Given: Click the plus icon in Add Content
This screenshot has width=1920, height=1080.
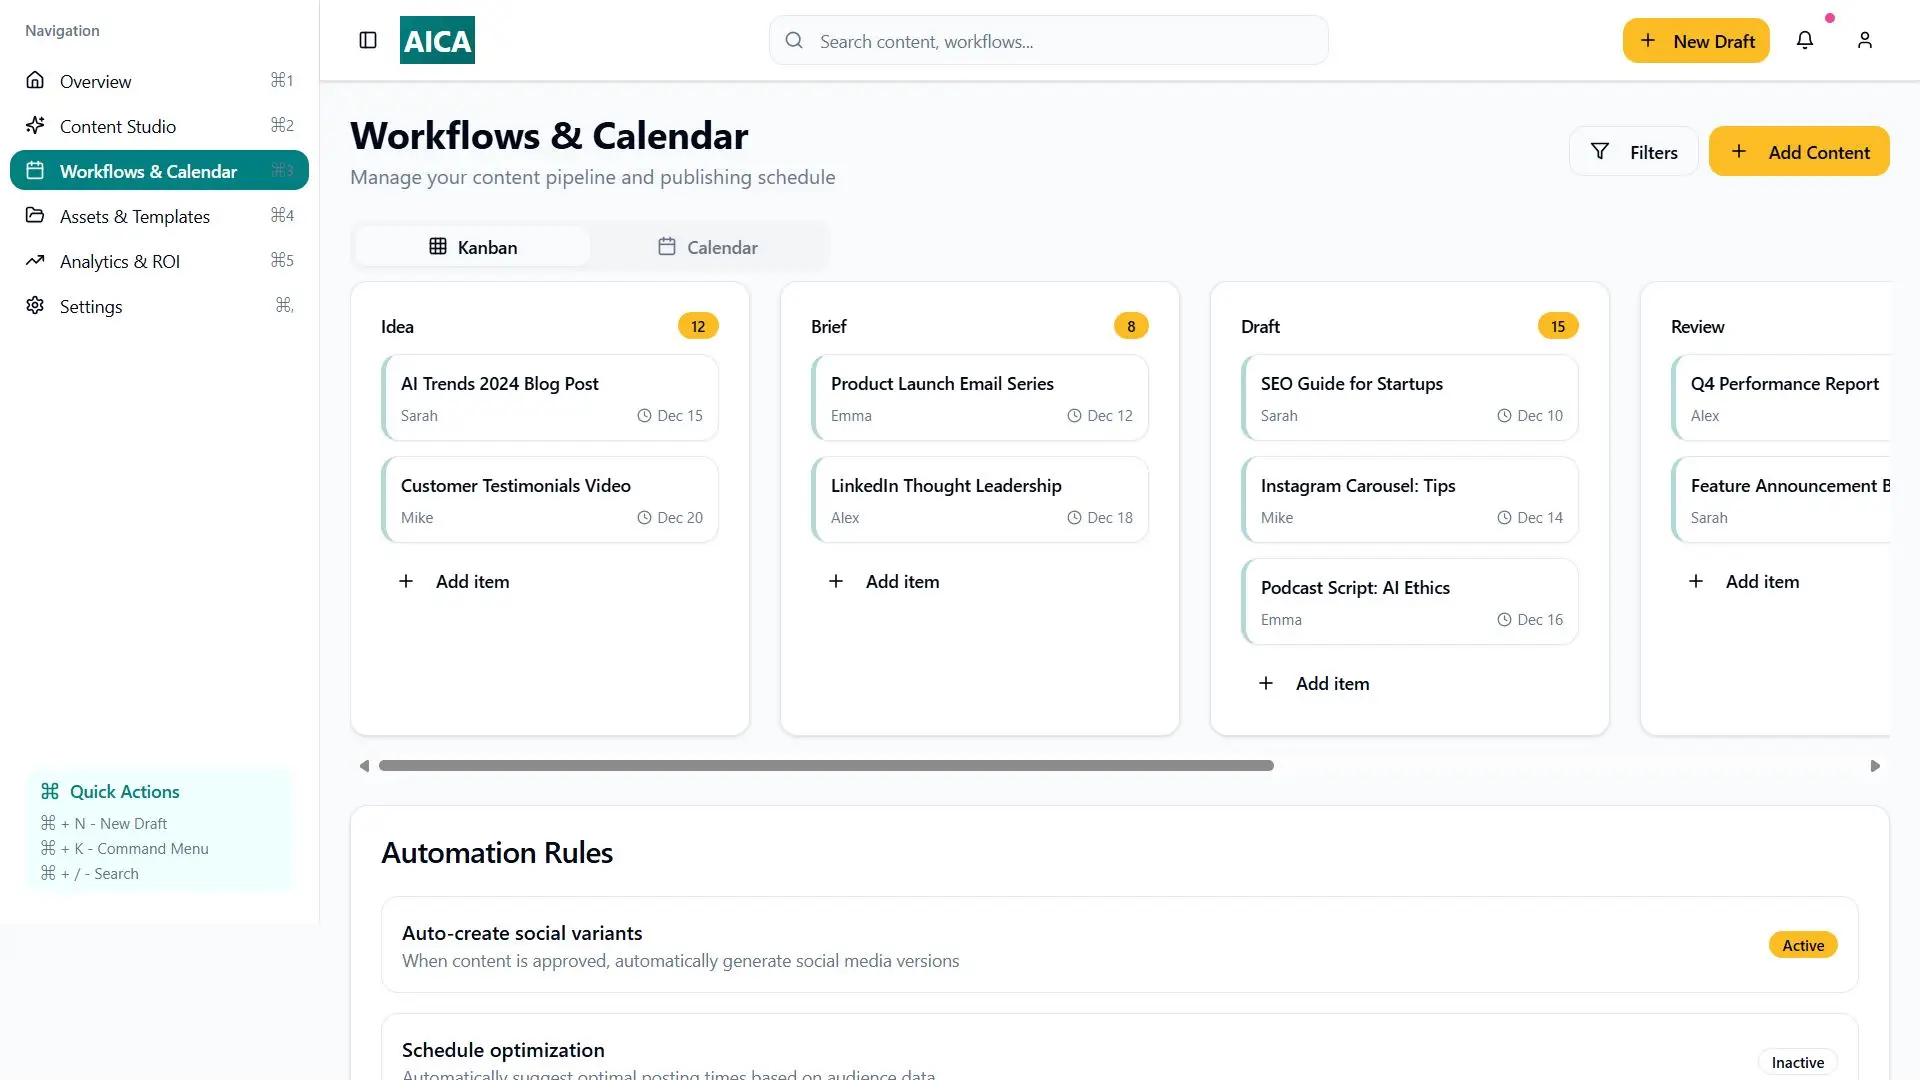Looking at the screenshot, I should point(1739,151).
